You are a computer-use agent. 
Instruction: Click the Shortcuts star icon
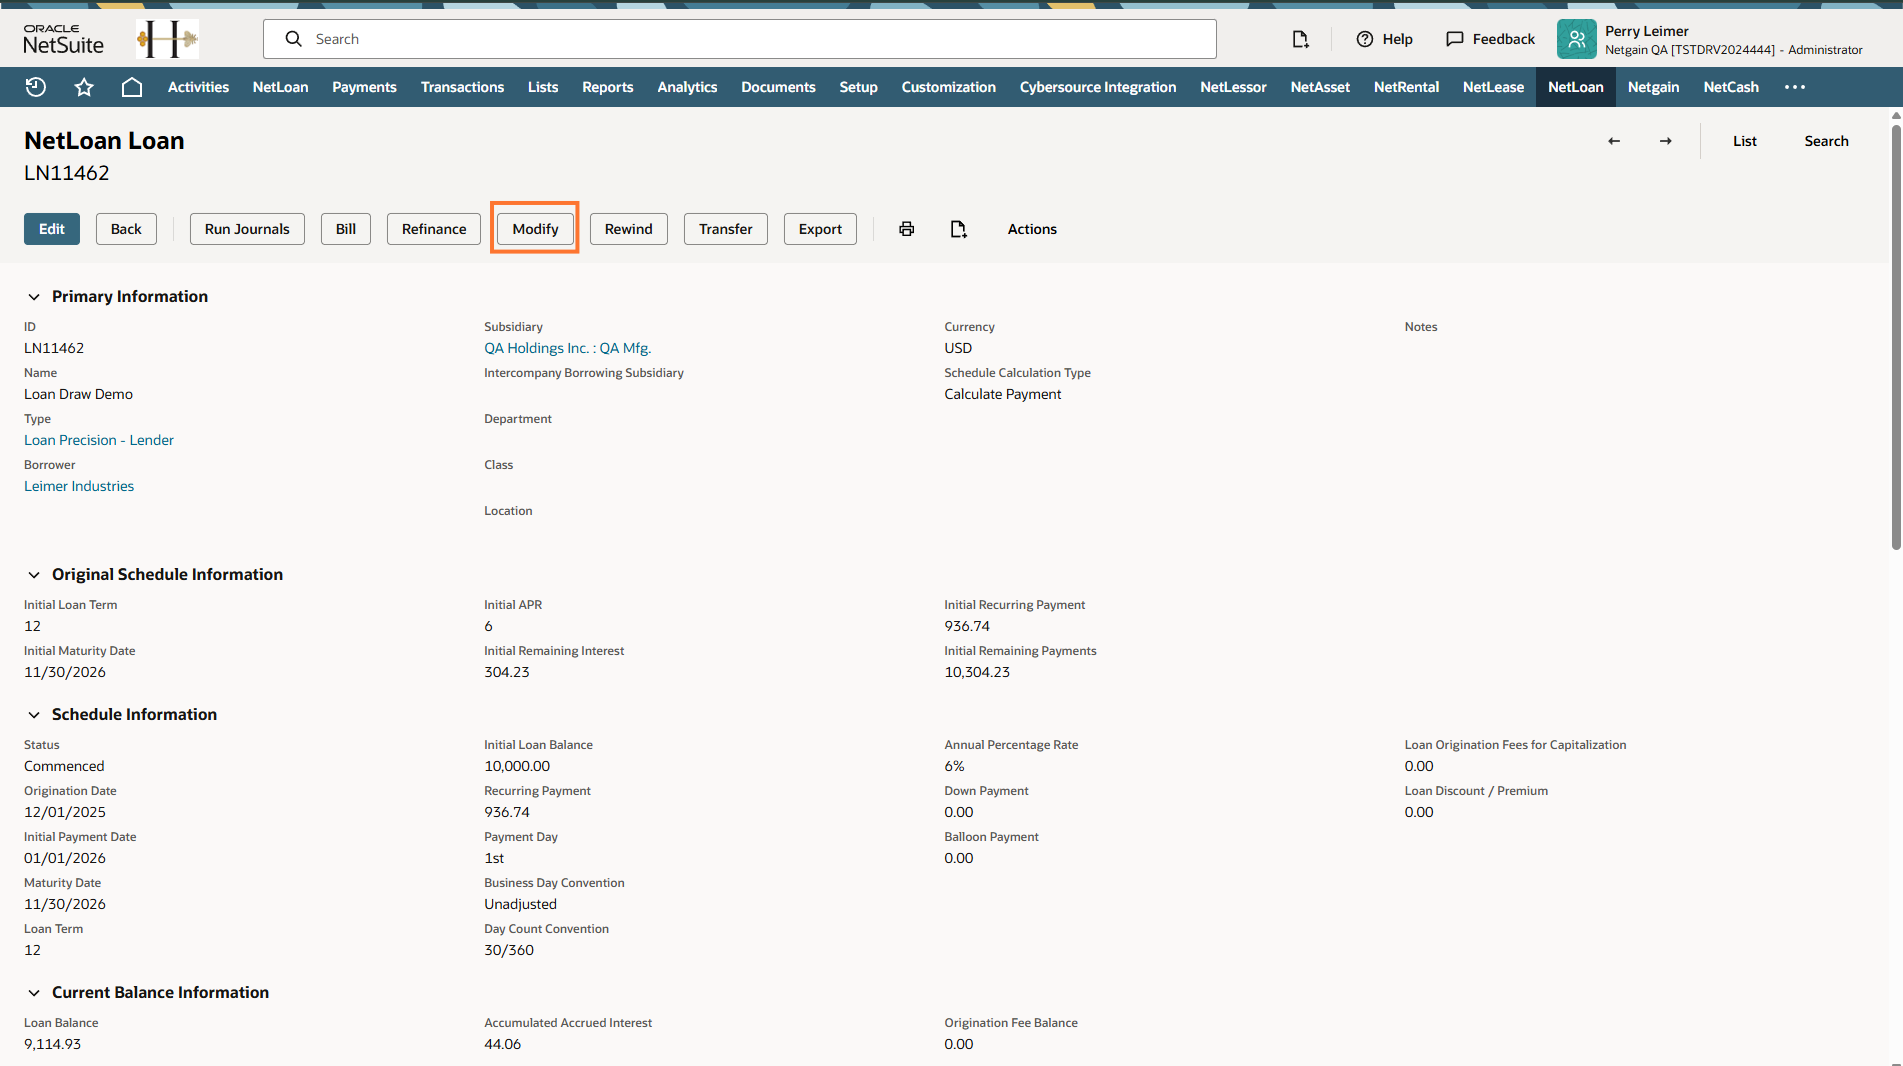click(84, 87)
